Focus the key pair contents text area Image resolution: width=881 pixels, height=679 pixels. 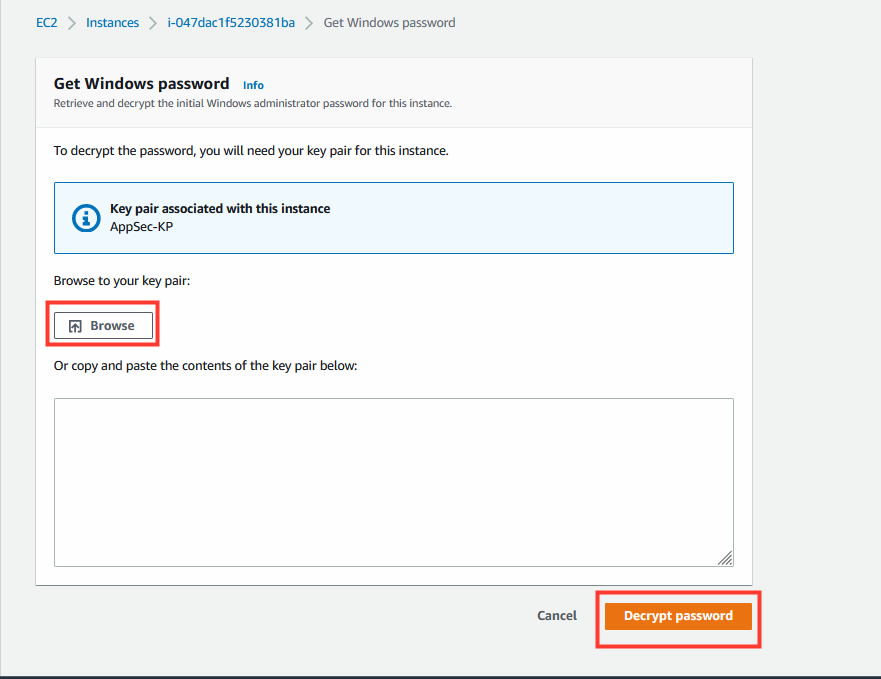[394, 482]
